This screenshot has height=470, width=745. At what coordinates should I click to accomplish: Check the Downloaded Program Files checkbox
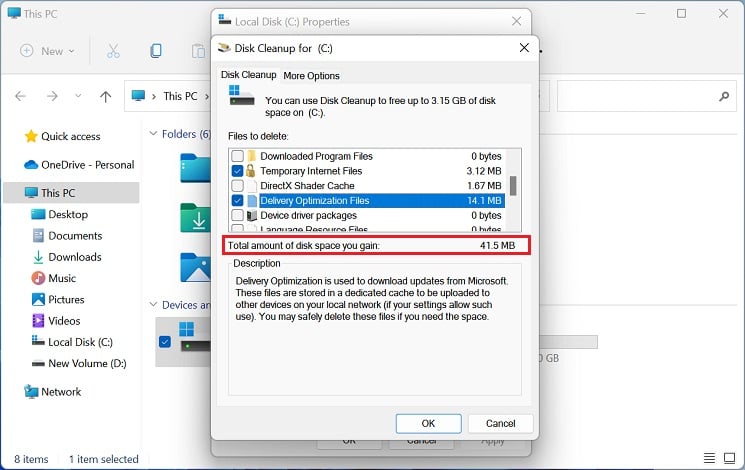[237, 156]
